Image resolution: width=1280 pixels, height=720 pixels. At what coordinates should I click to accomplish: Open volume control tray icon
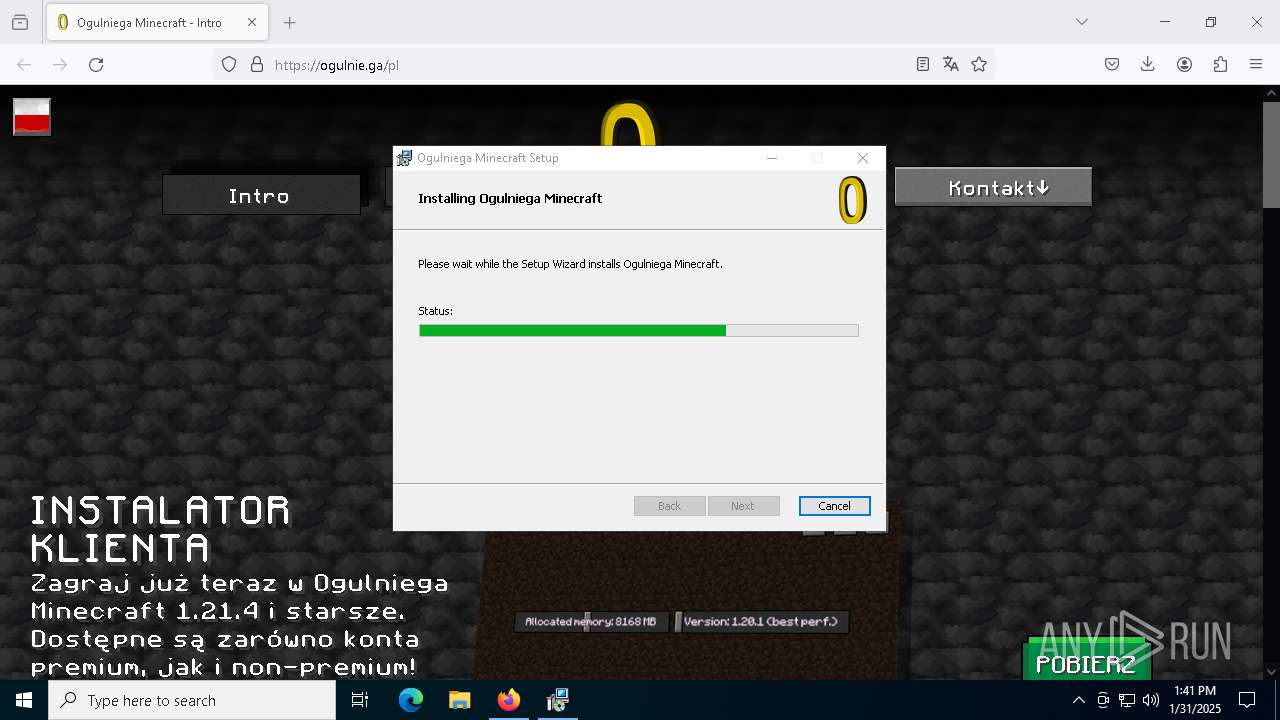[1151, 700]
